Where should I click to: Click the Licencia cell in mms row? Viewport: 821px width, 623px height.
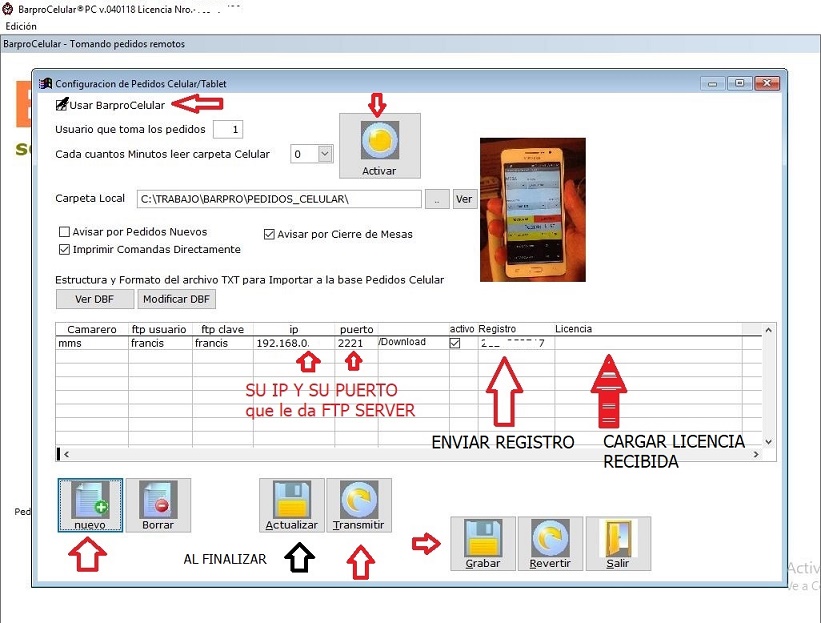tap(648, 343)
